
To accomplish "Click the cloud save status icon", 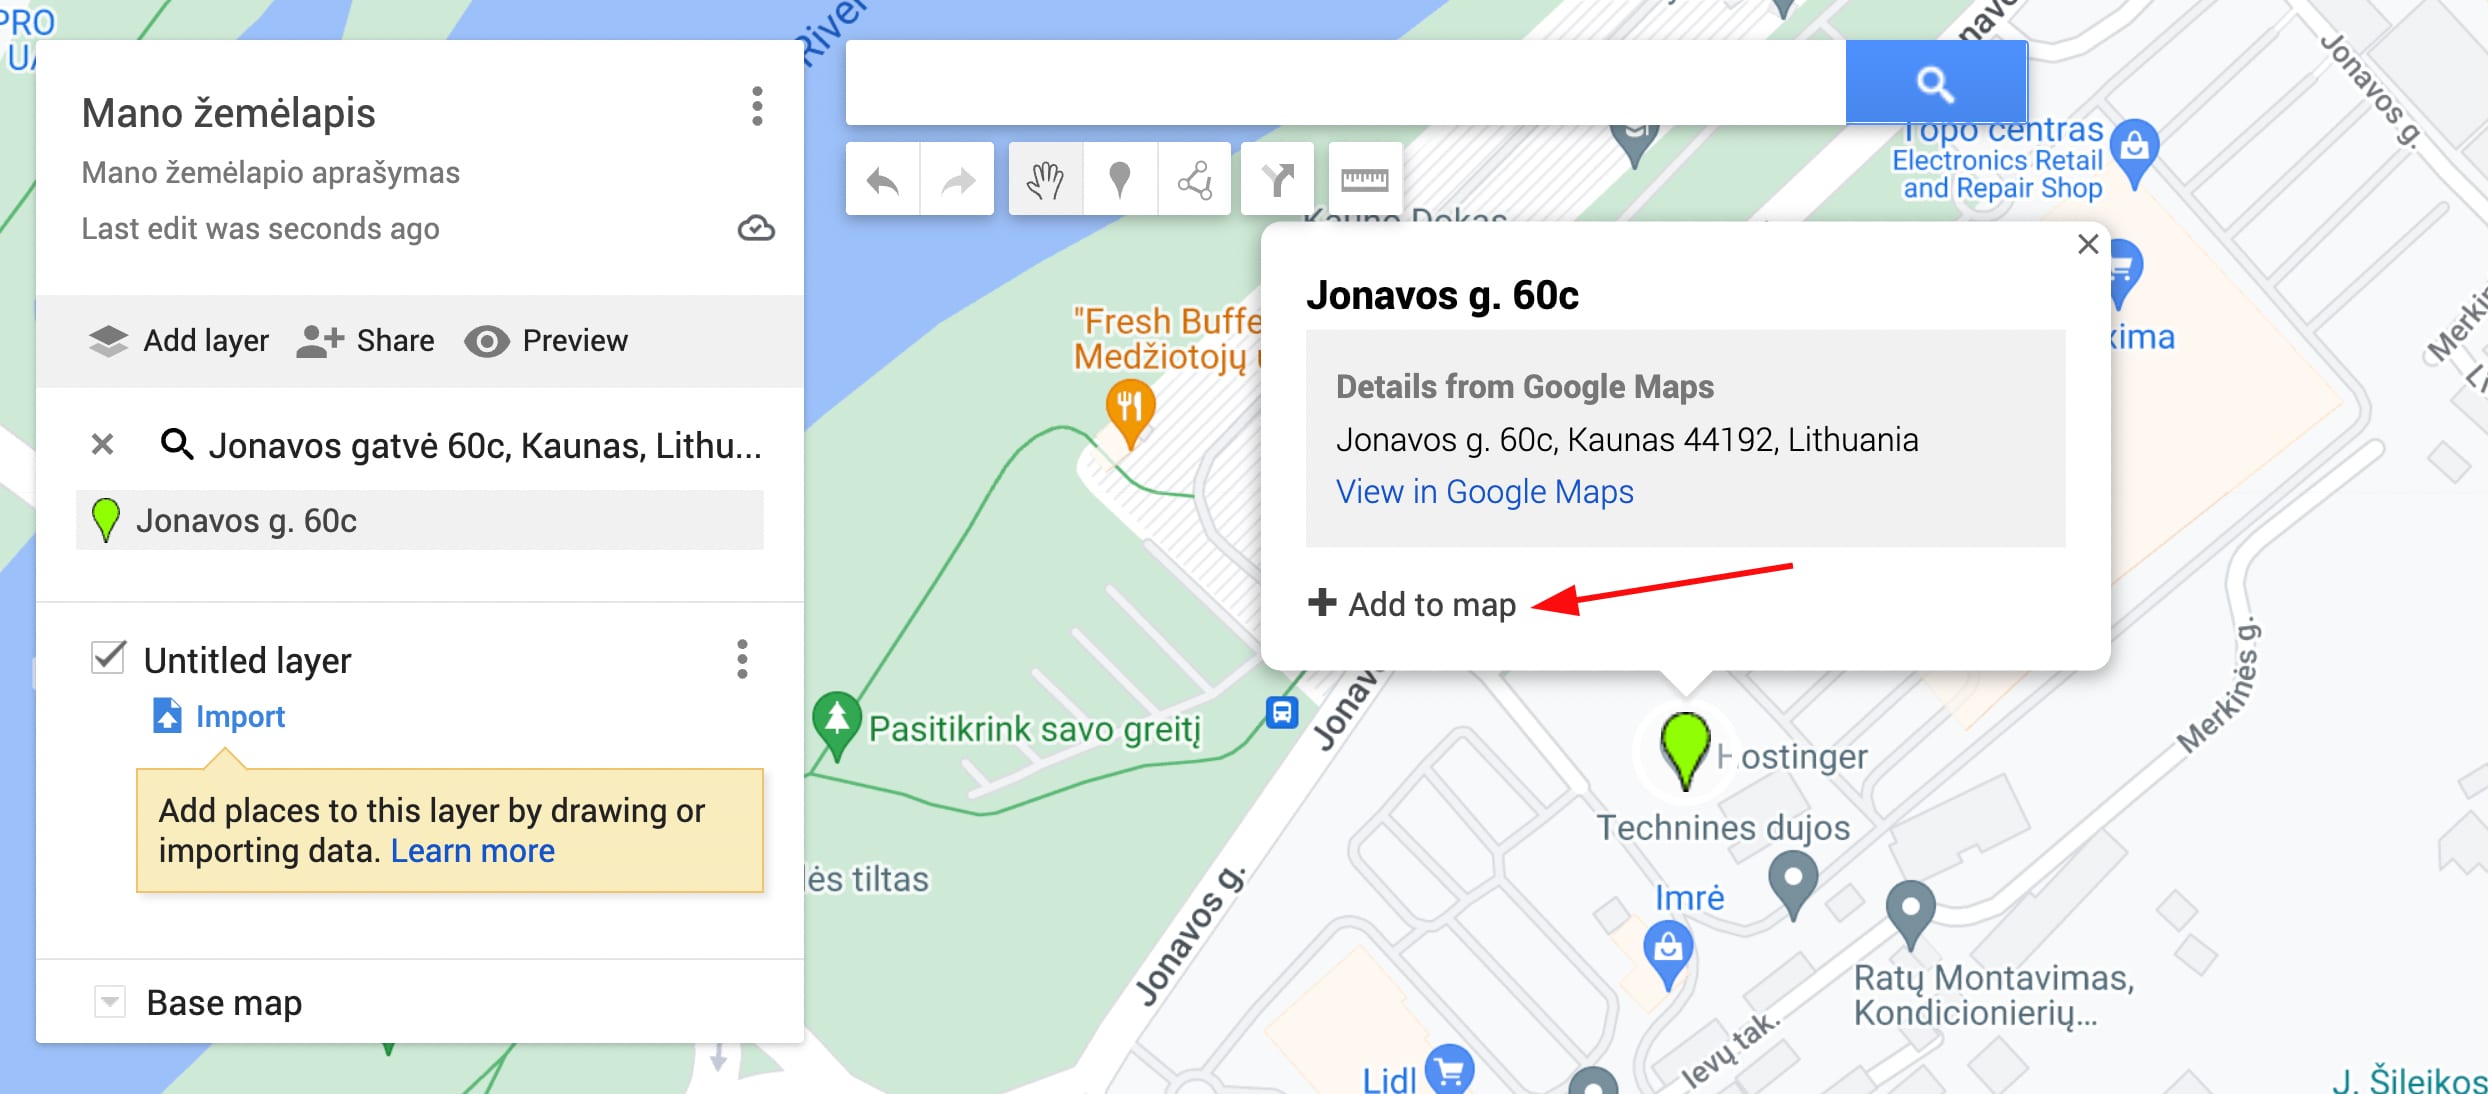I will tap(756, 229).
